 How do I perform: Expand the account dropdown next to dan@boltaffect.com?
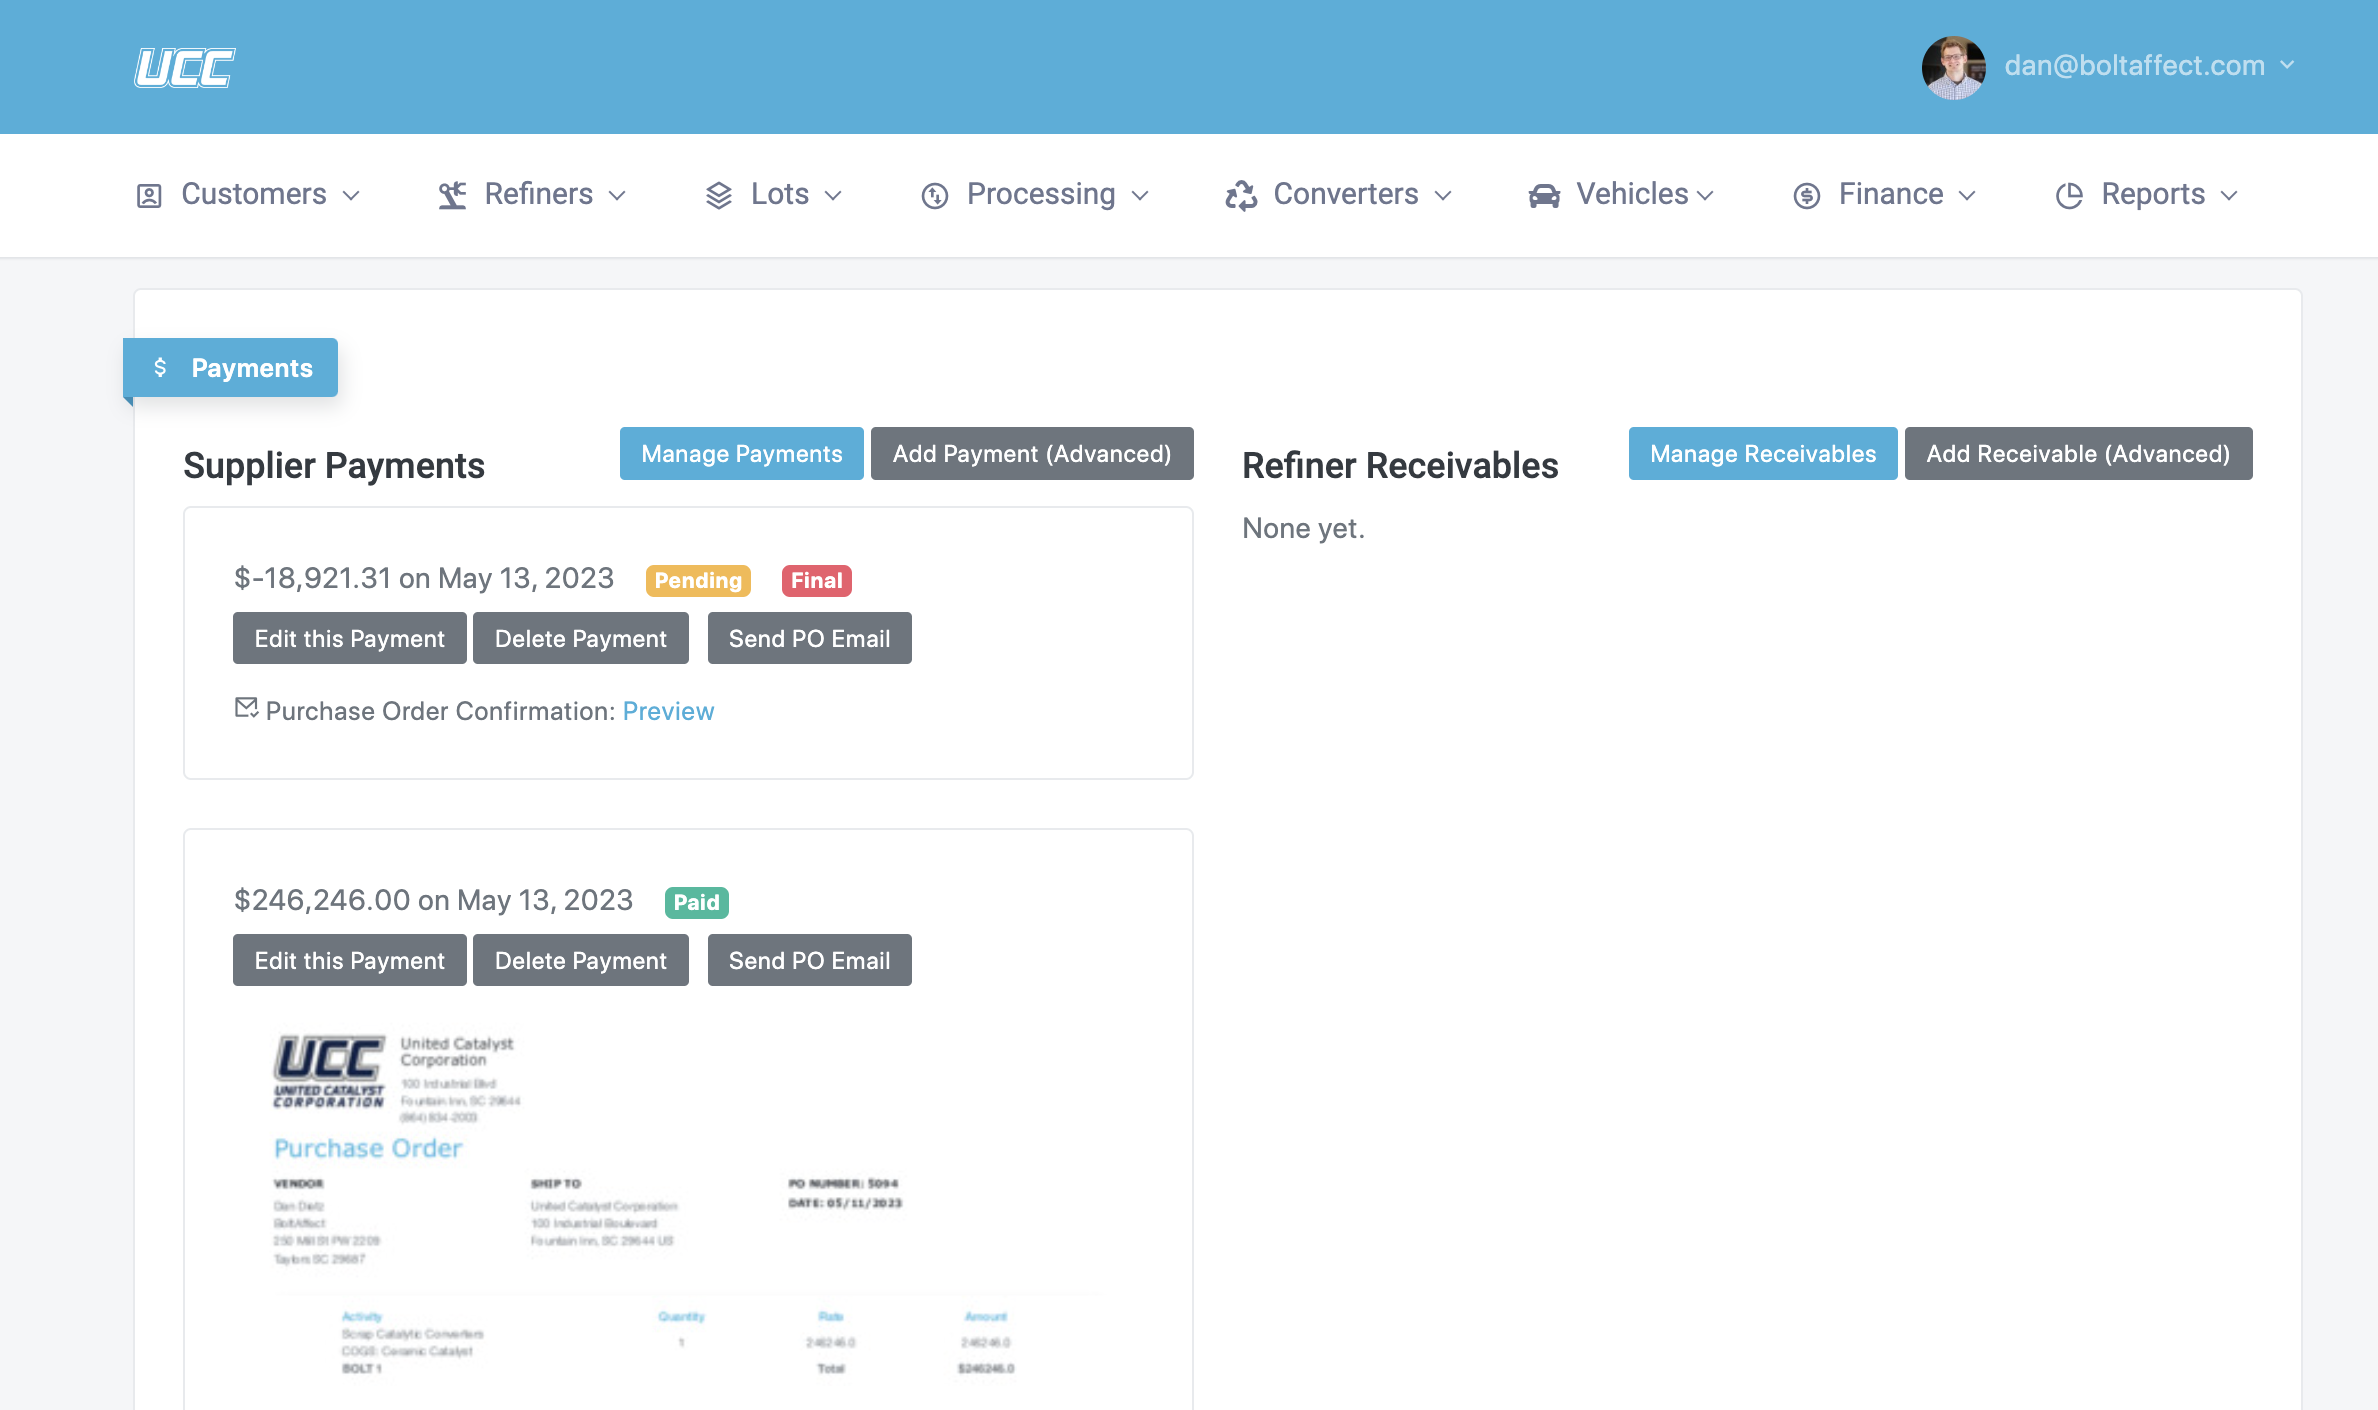pos(2289,65)
